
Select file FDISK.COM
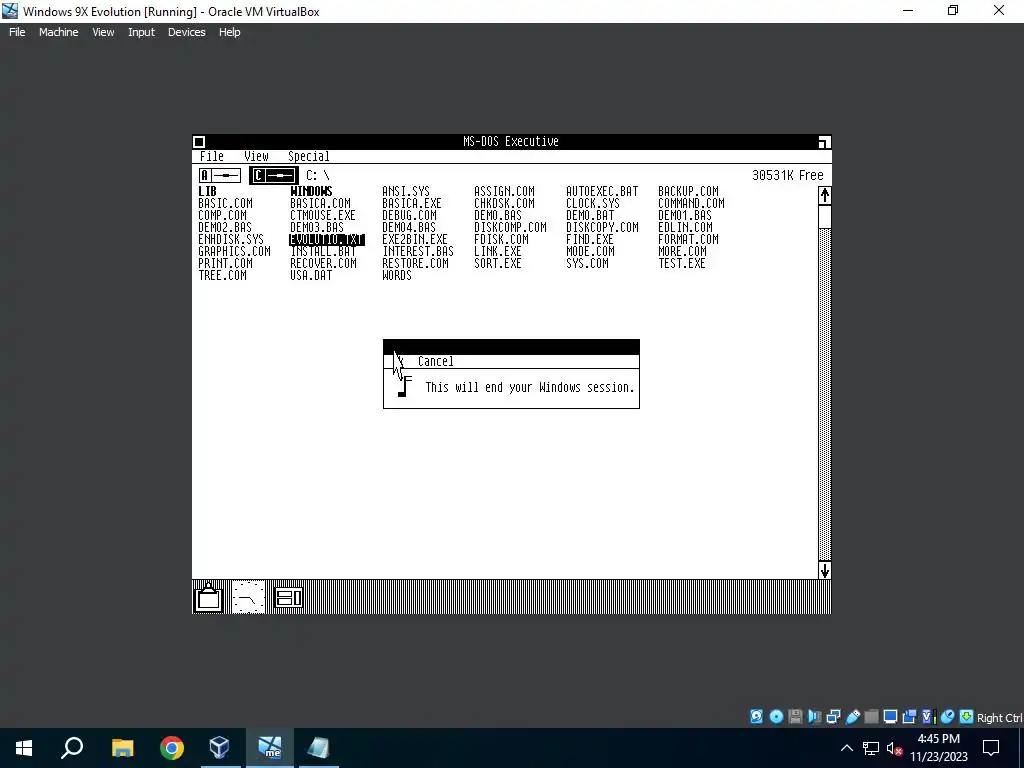(x=501, y=240)
